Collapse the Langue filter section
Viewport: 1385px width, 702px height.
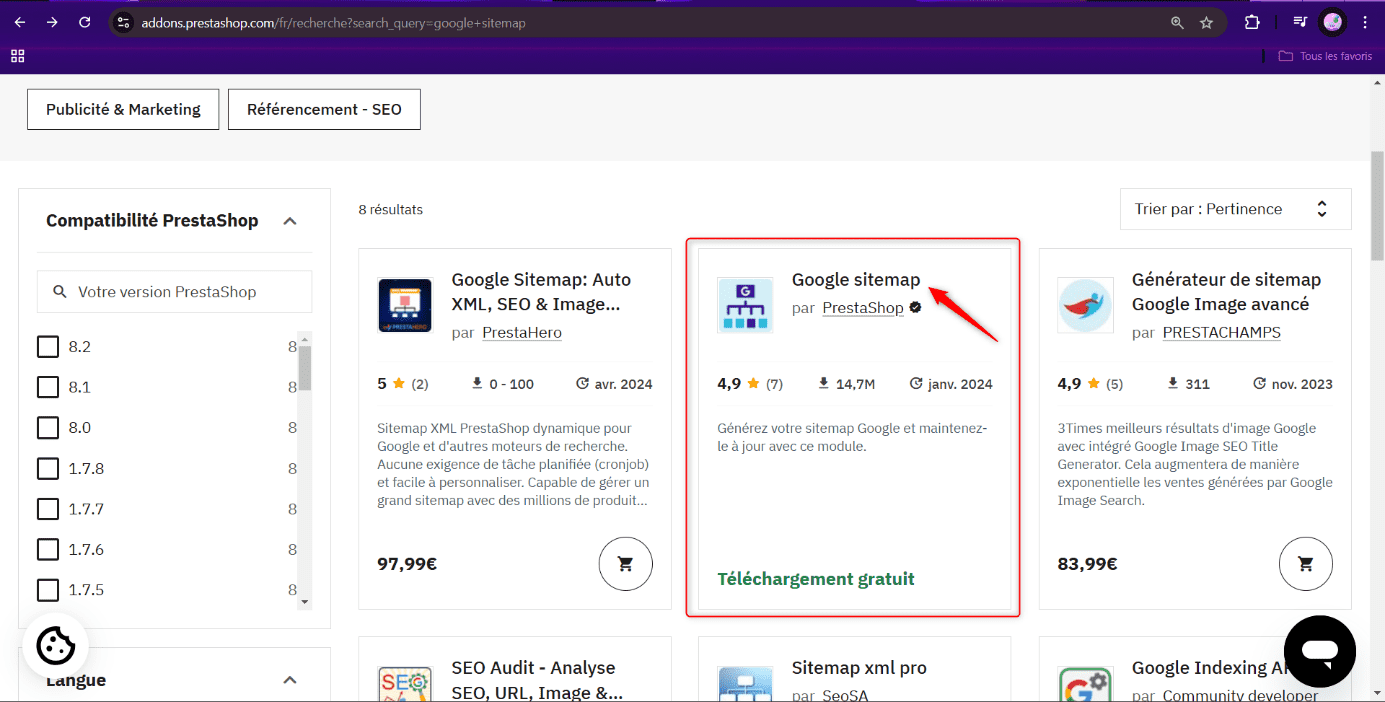click(290, 680)
